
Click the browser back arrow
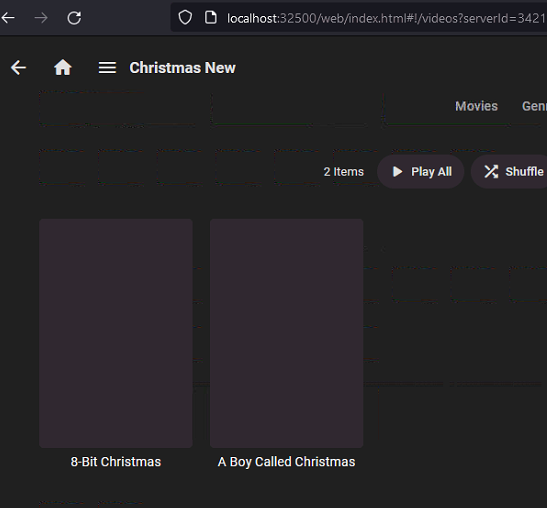click(8, 17)
